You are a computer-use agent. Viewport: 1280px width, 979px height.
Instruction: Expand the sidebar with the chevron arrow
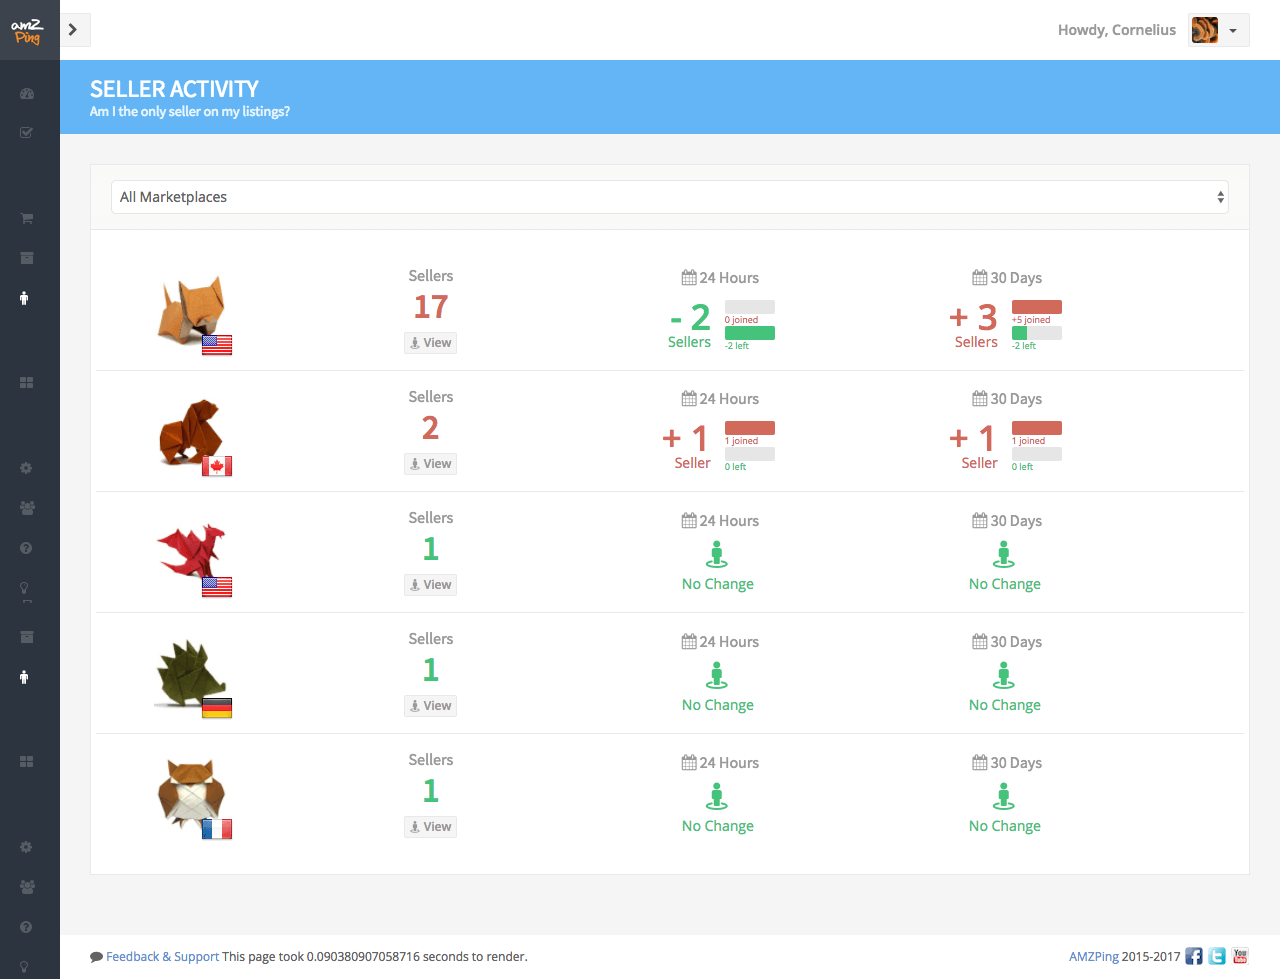[73, 30]
